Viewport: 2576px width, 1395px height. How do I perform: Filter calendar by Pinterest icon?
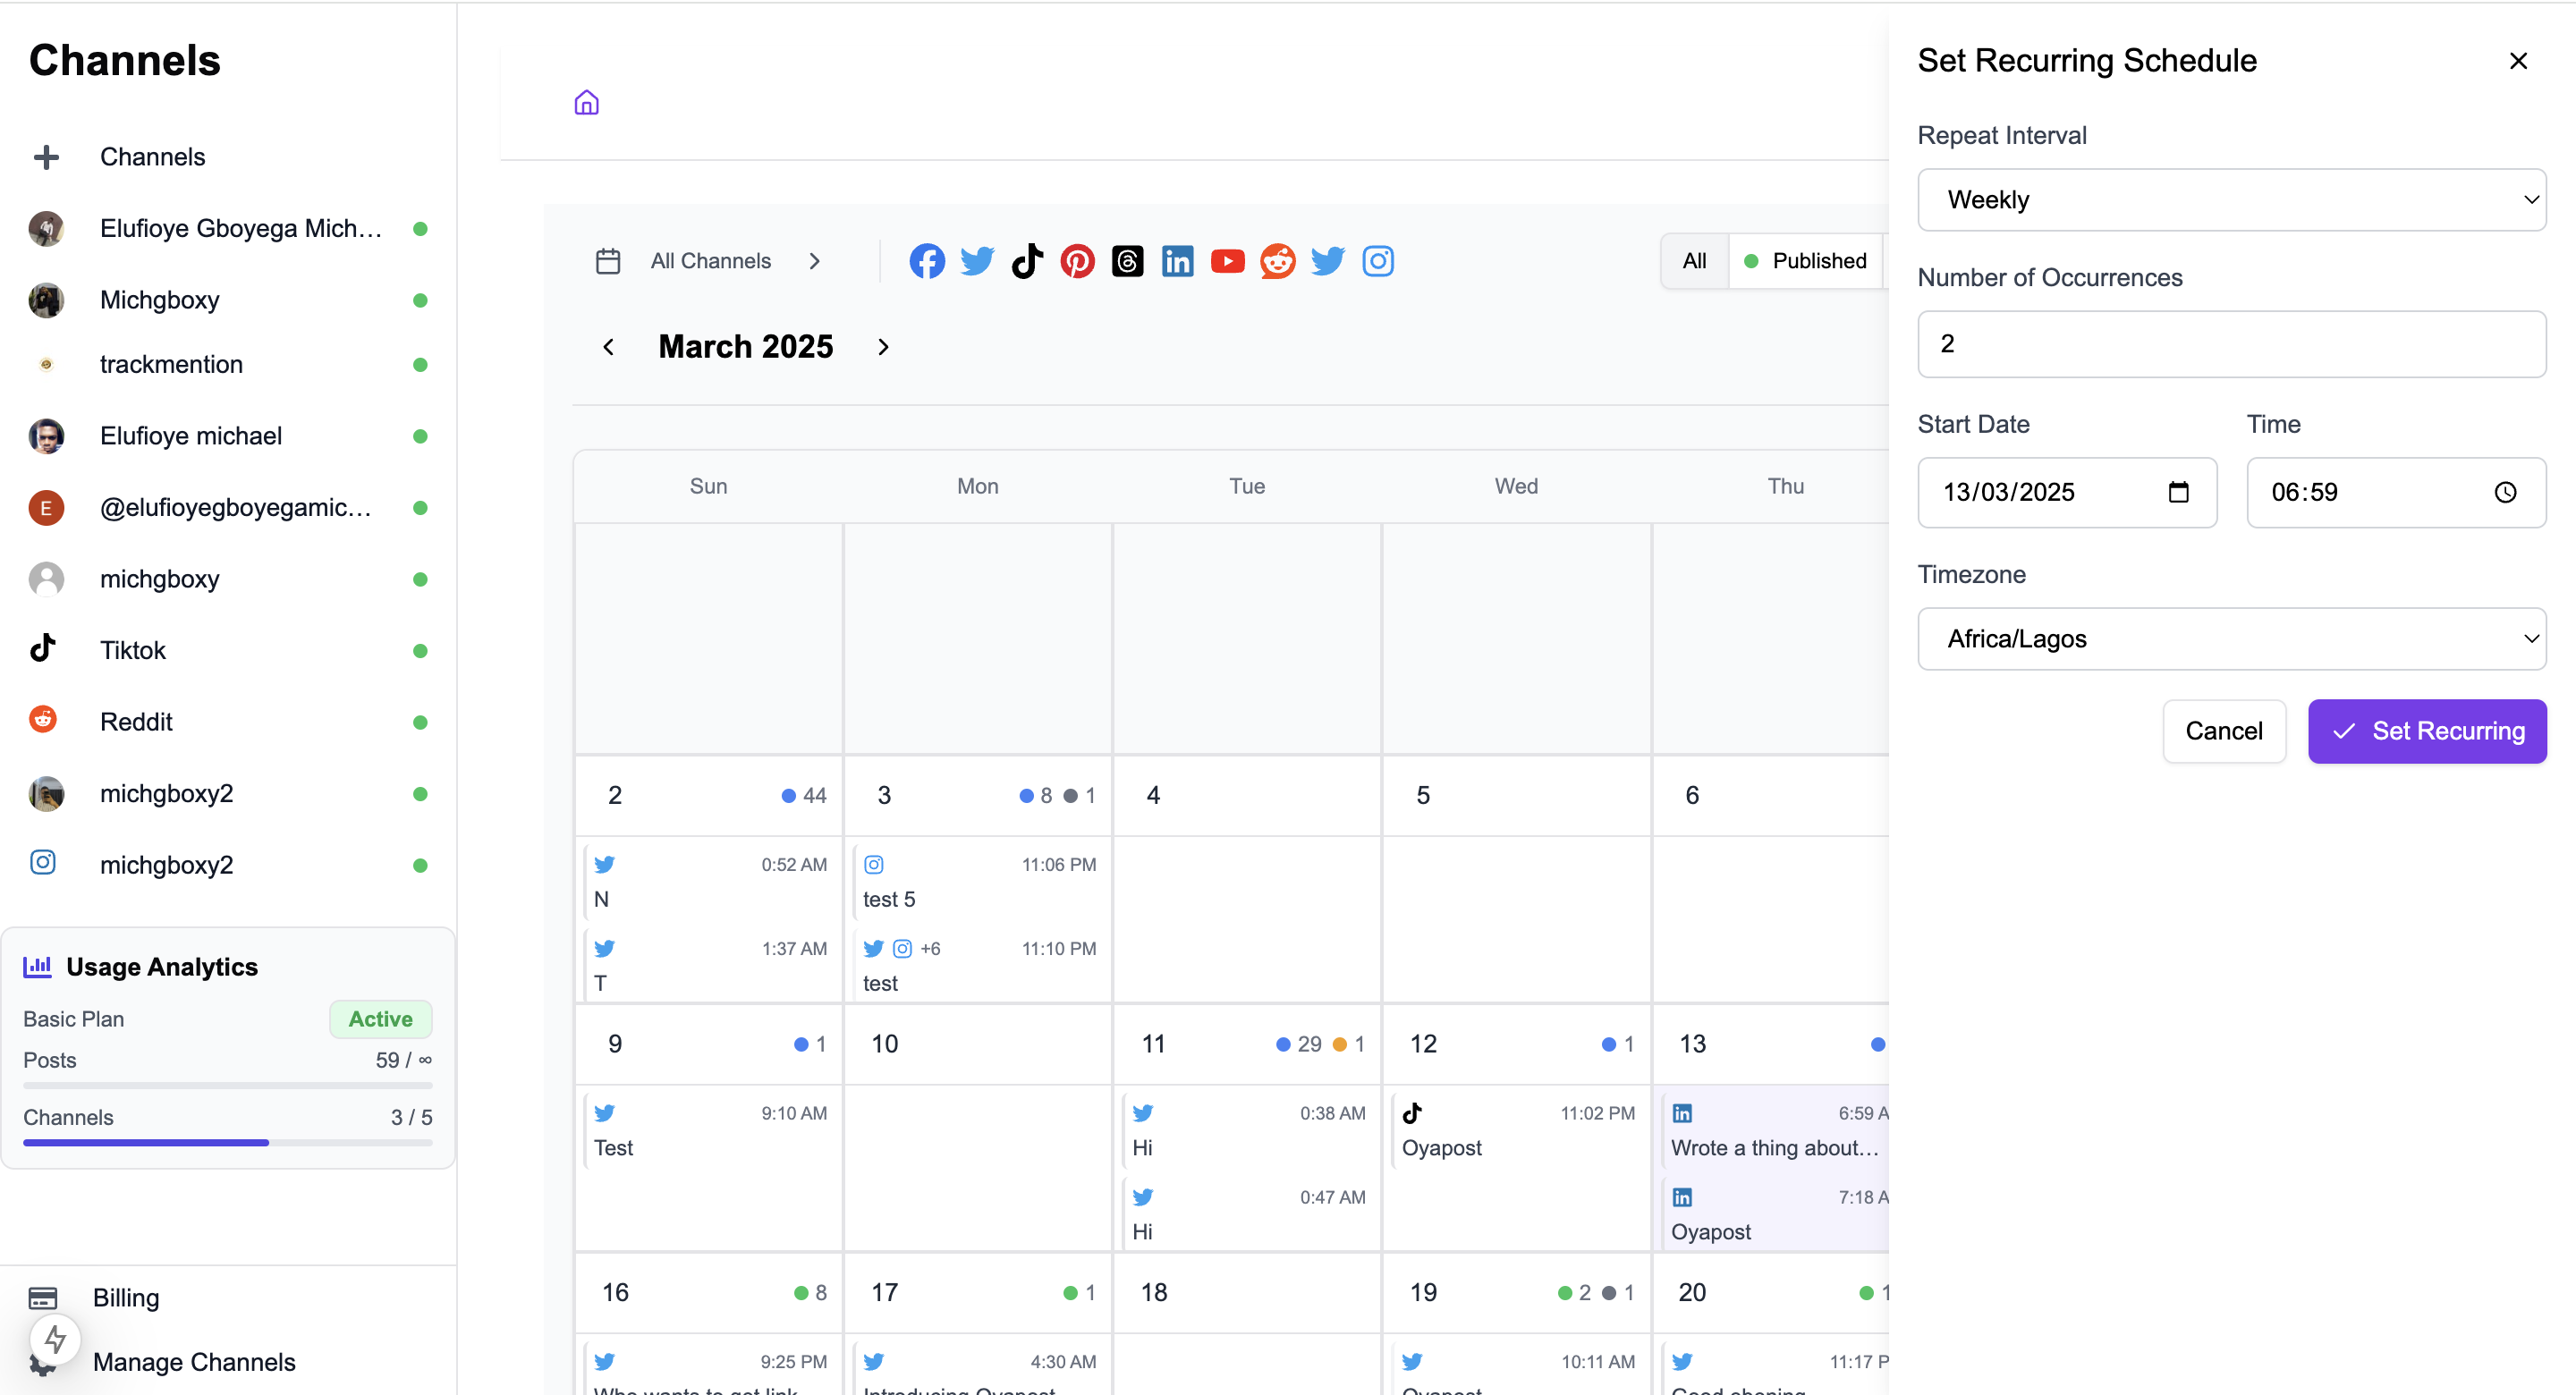[x=1077, y=261]
